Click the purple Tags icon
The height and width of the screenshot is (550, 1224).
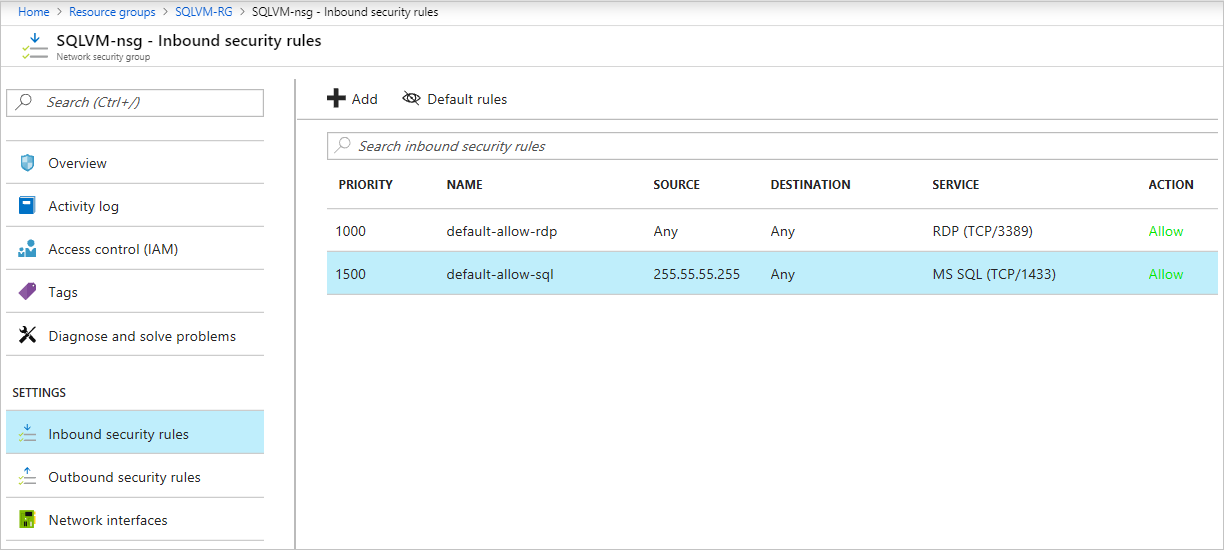pos(27,292)
